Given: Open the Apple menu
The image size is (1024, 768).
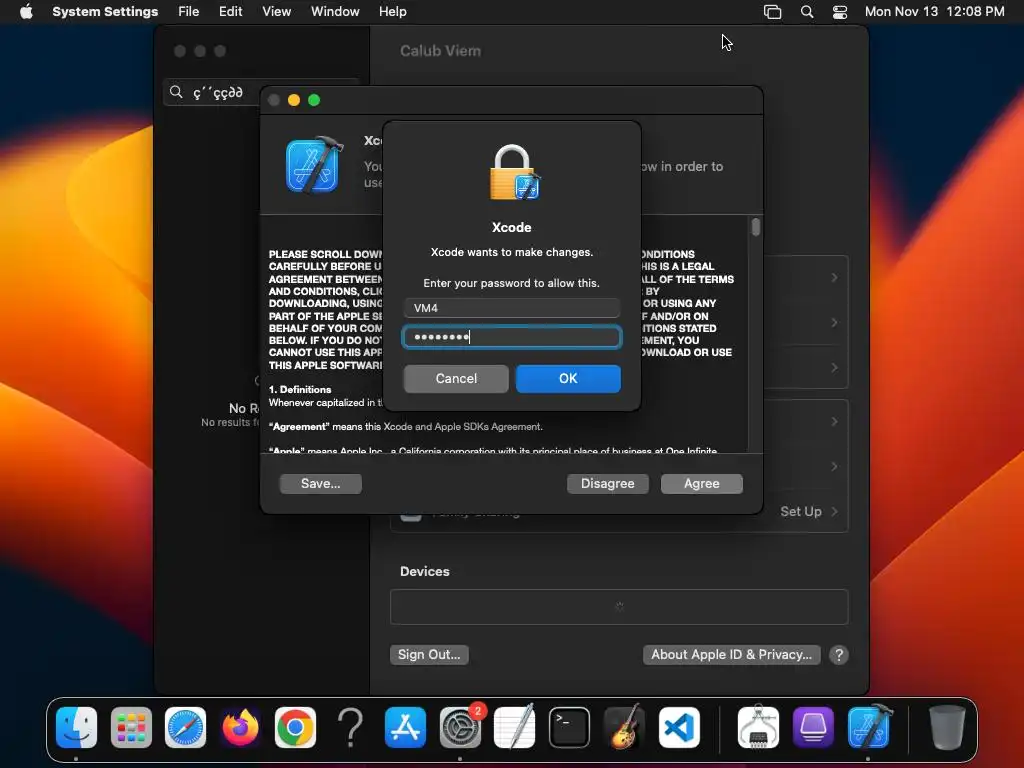Looking at the screenshot, I should coord(26,12).
